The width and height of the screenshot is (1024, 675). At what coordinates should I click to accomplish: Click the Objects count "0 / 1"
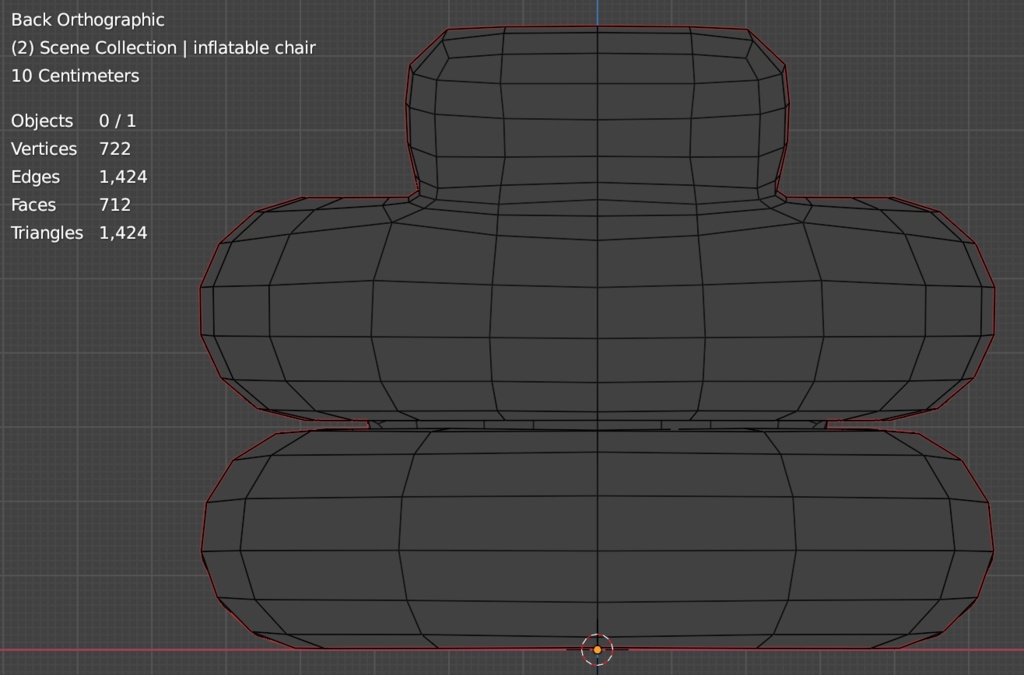pyautogui.click(x=117, y=121)
